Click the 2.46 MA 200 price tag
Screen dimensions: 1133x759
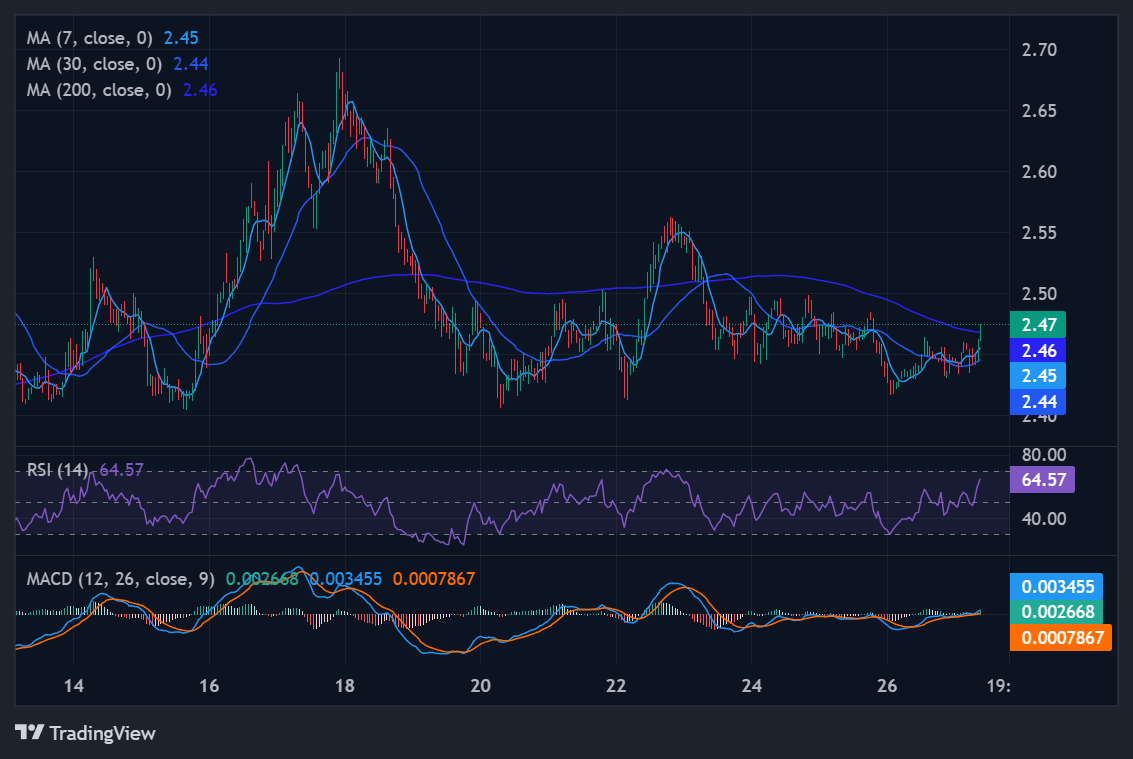[1037, 350]
